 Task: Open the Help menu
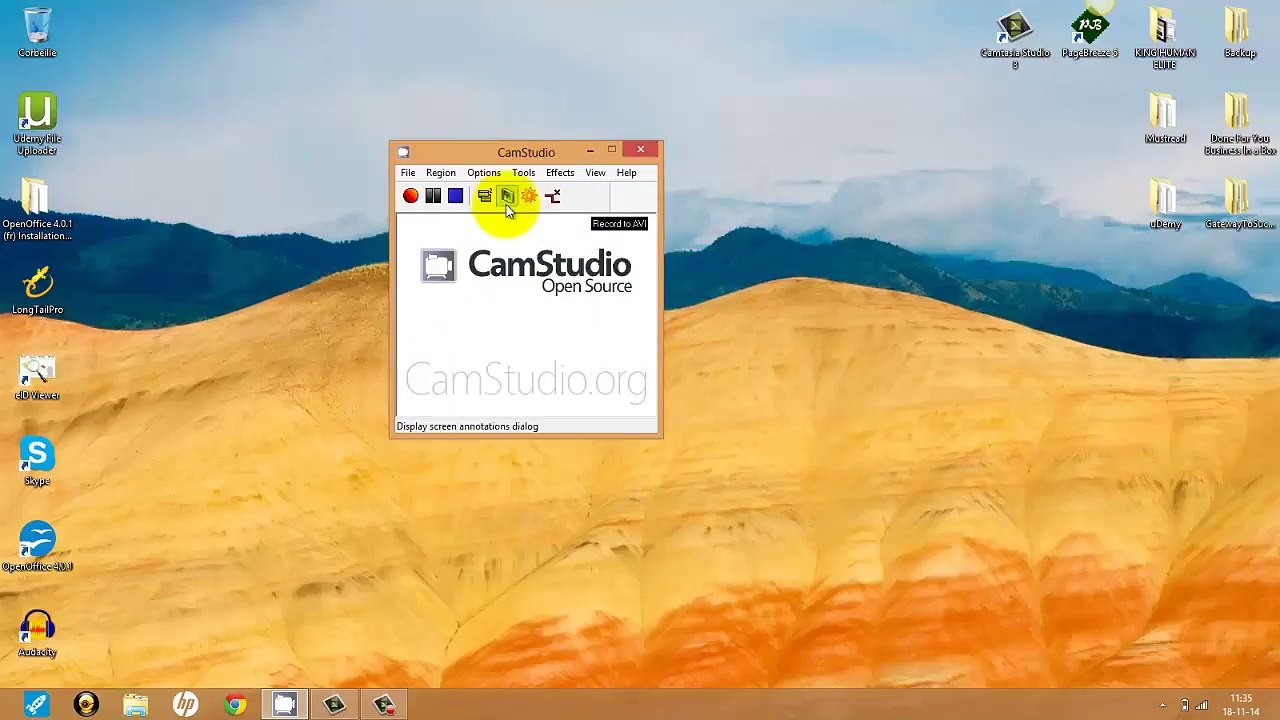(x=626, y=173)
